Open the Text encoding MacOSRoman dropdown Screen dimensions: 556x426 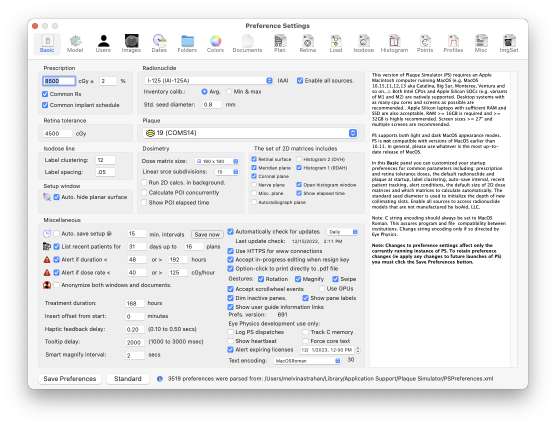pos(307,360)
